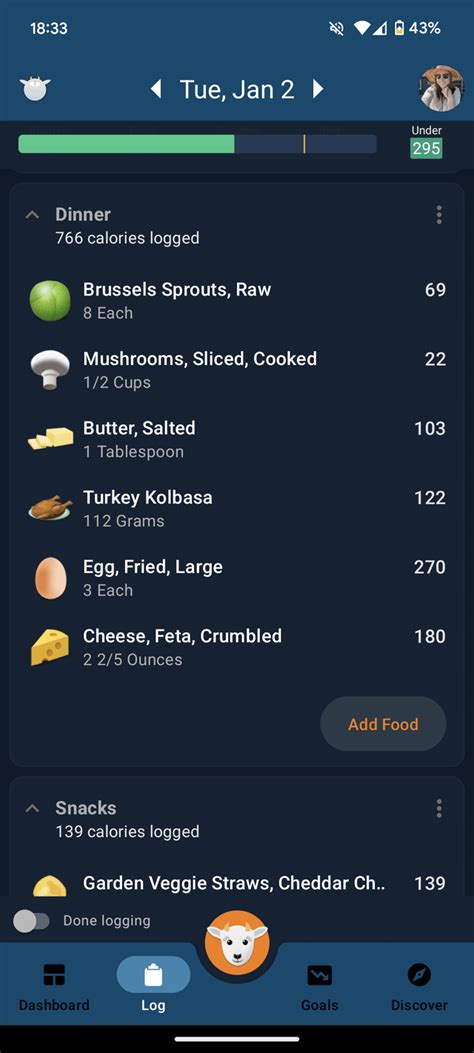Open the profile photo avatar
Viewport: 474px width, 1053px height.
click(x=442, y=89)
